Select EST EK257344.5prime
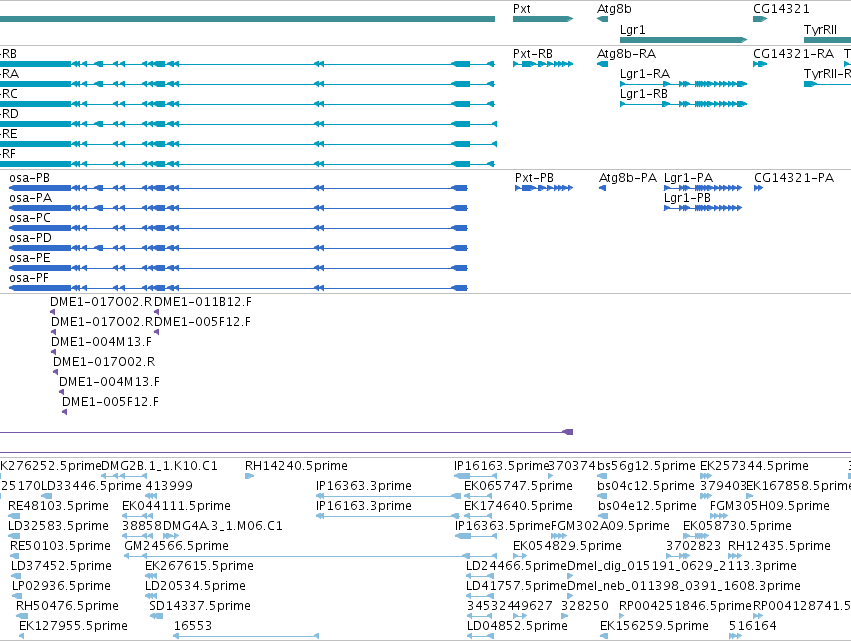 [754, 466]
